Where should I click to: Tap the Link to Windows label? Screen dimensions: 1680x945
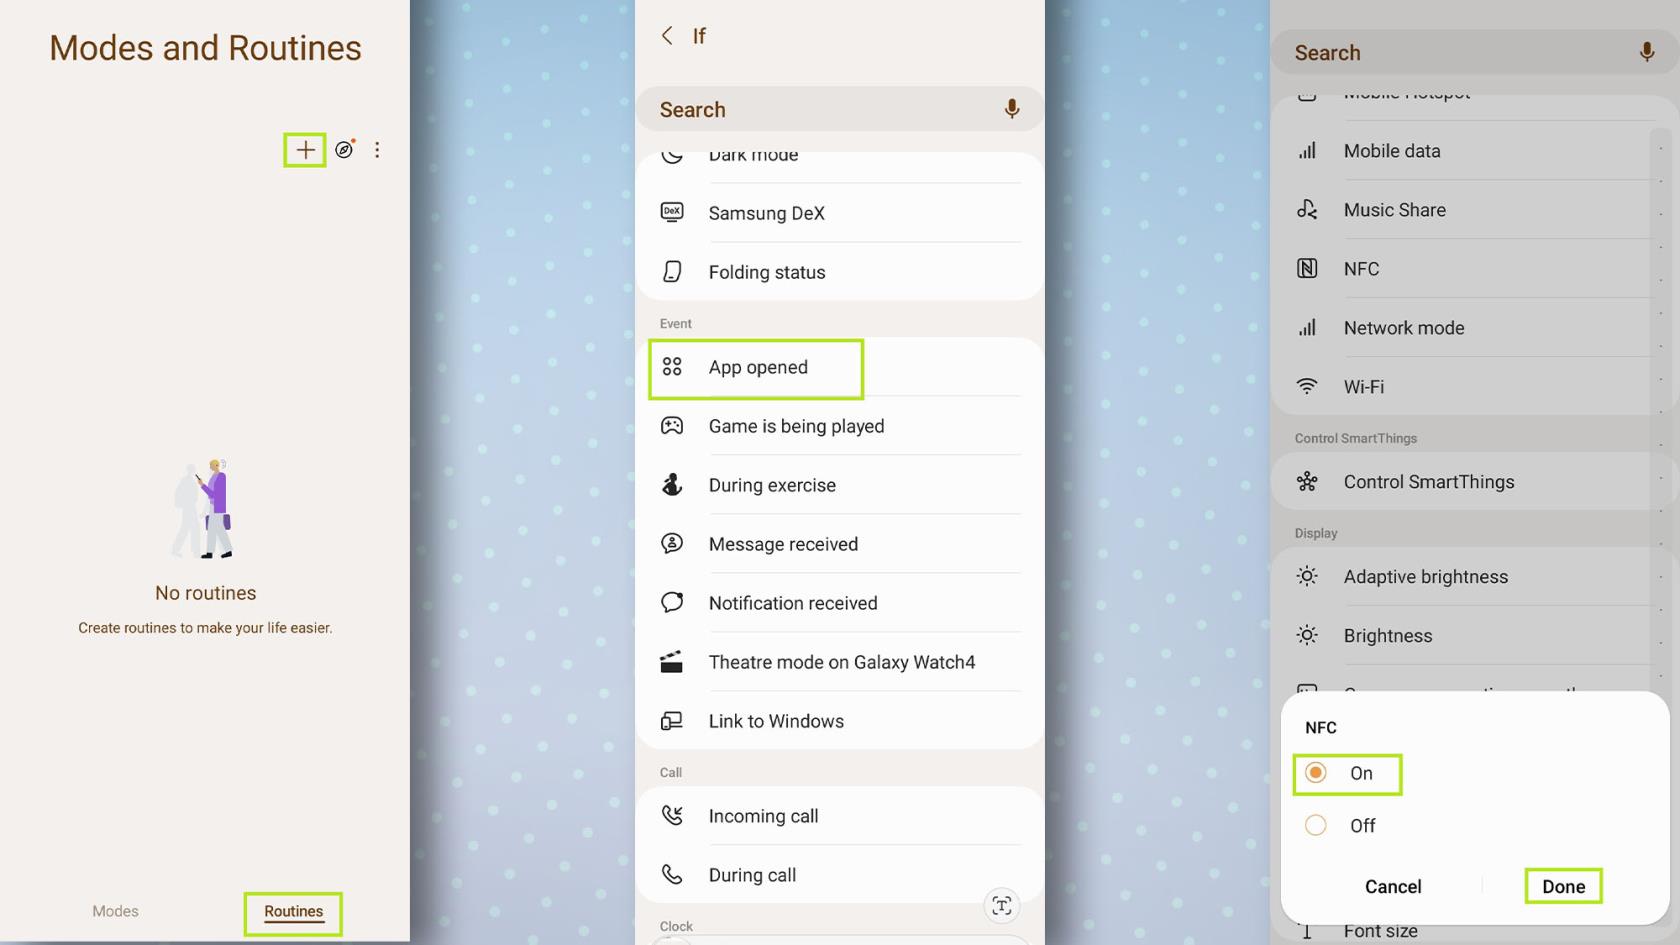click(776, 721)
